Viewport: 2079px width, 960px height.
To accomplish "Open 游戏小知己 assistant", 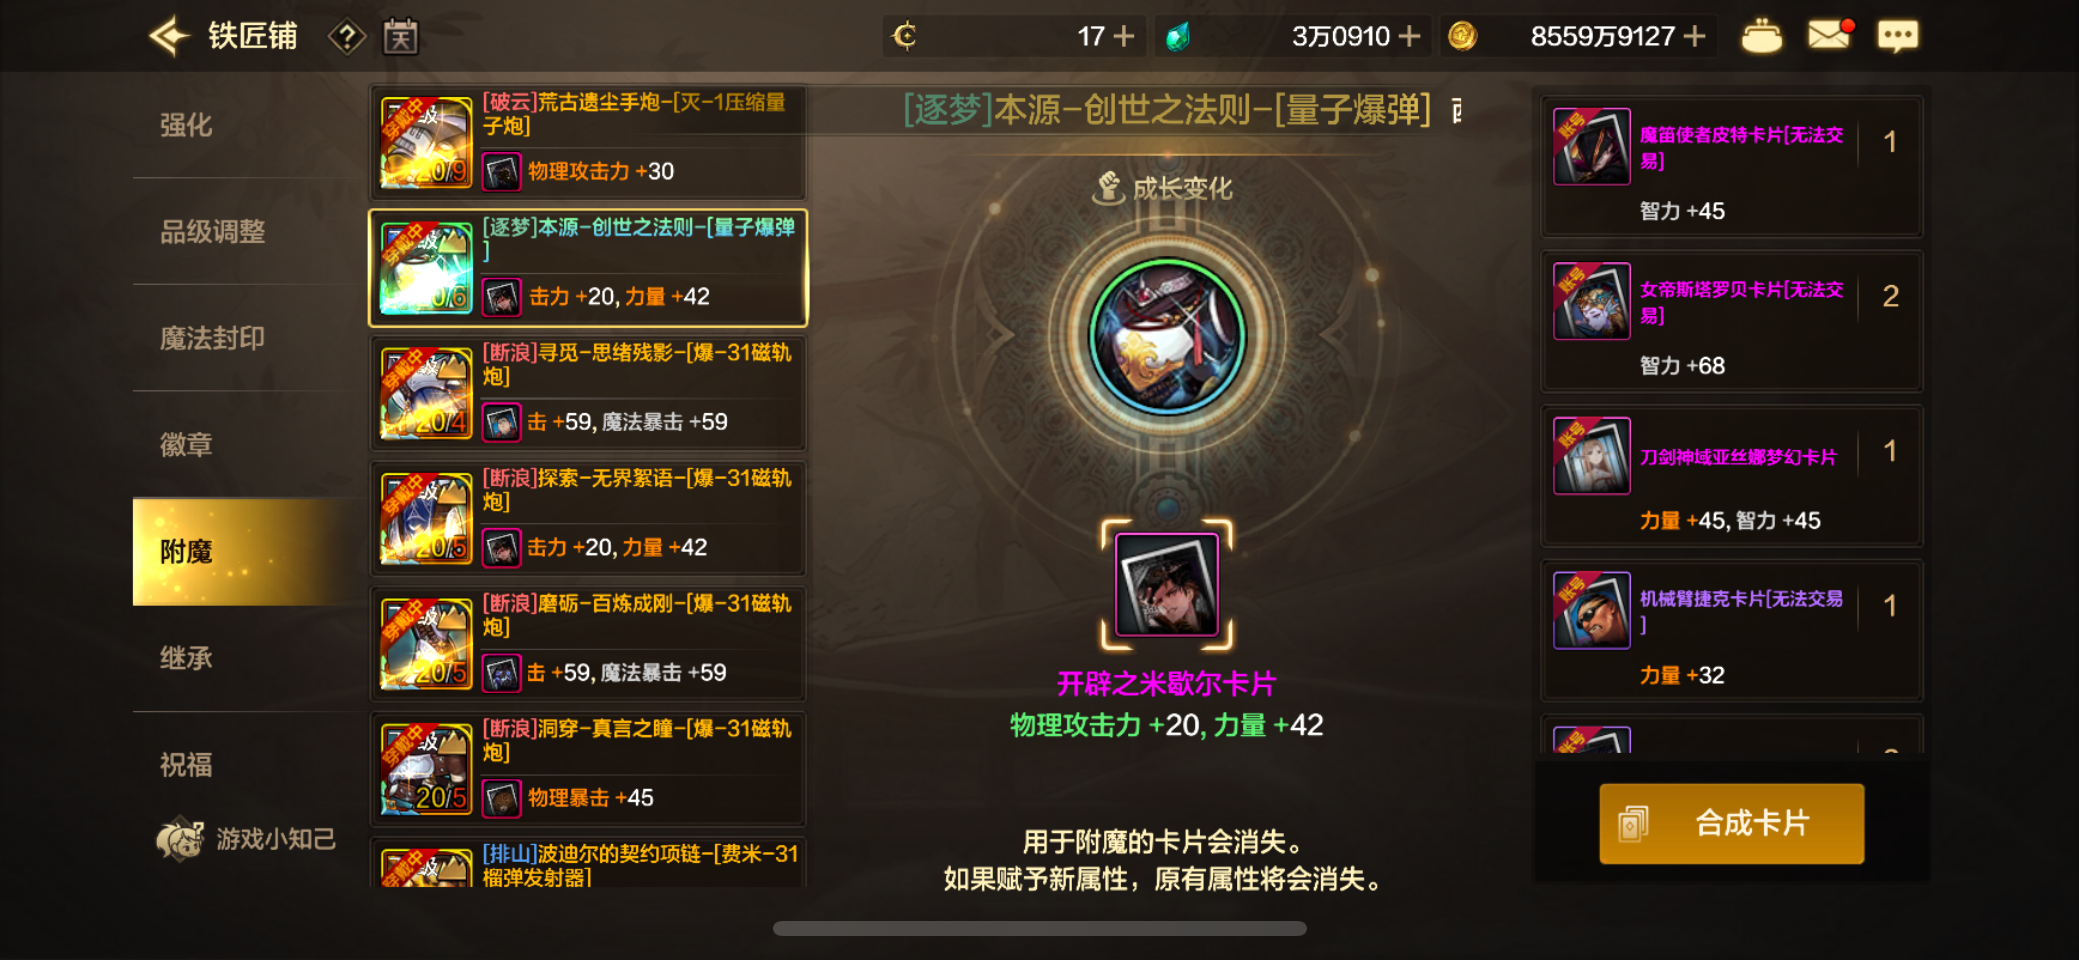I will pyautogui.click(x=247, y=838).
